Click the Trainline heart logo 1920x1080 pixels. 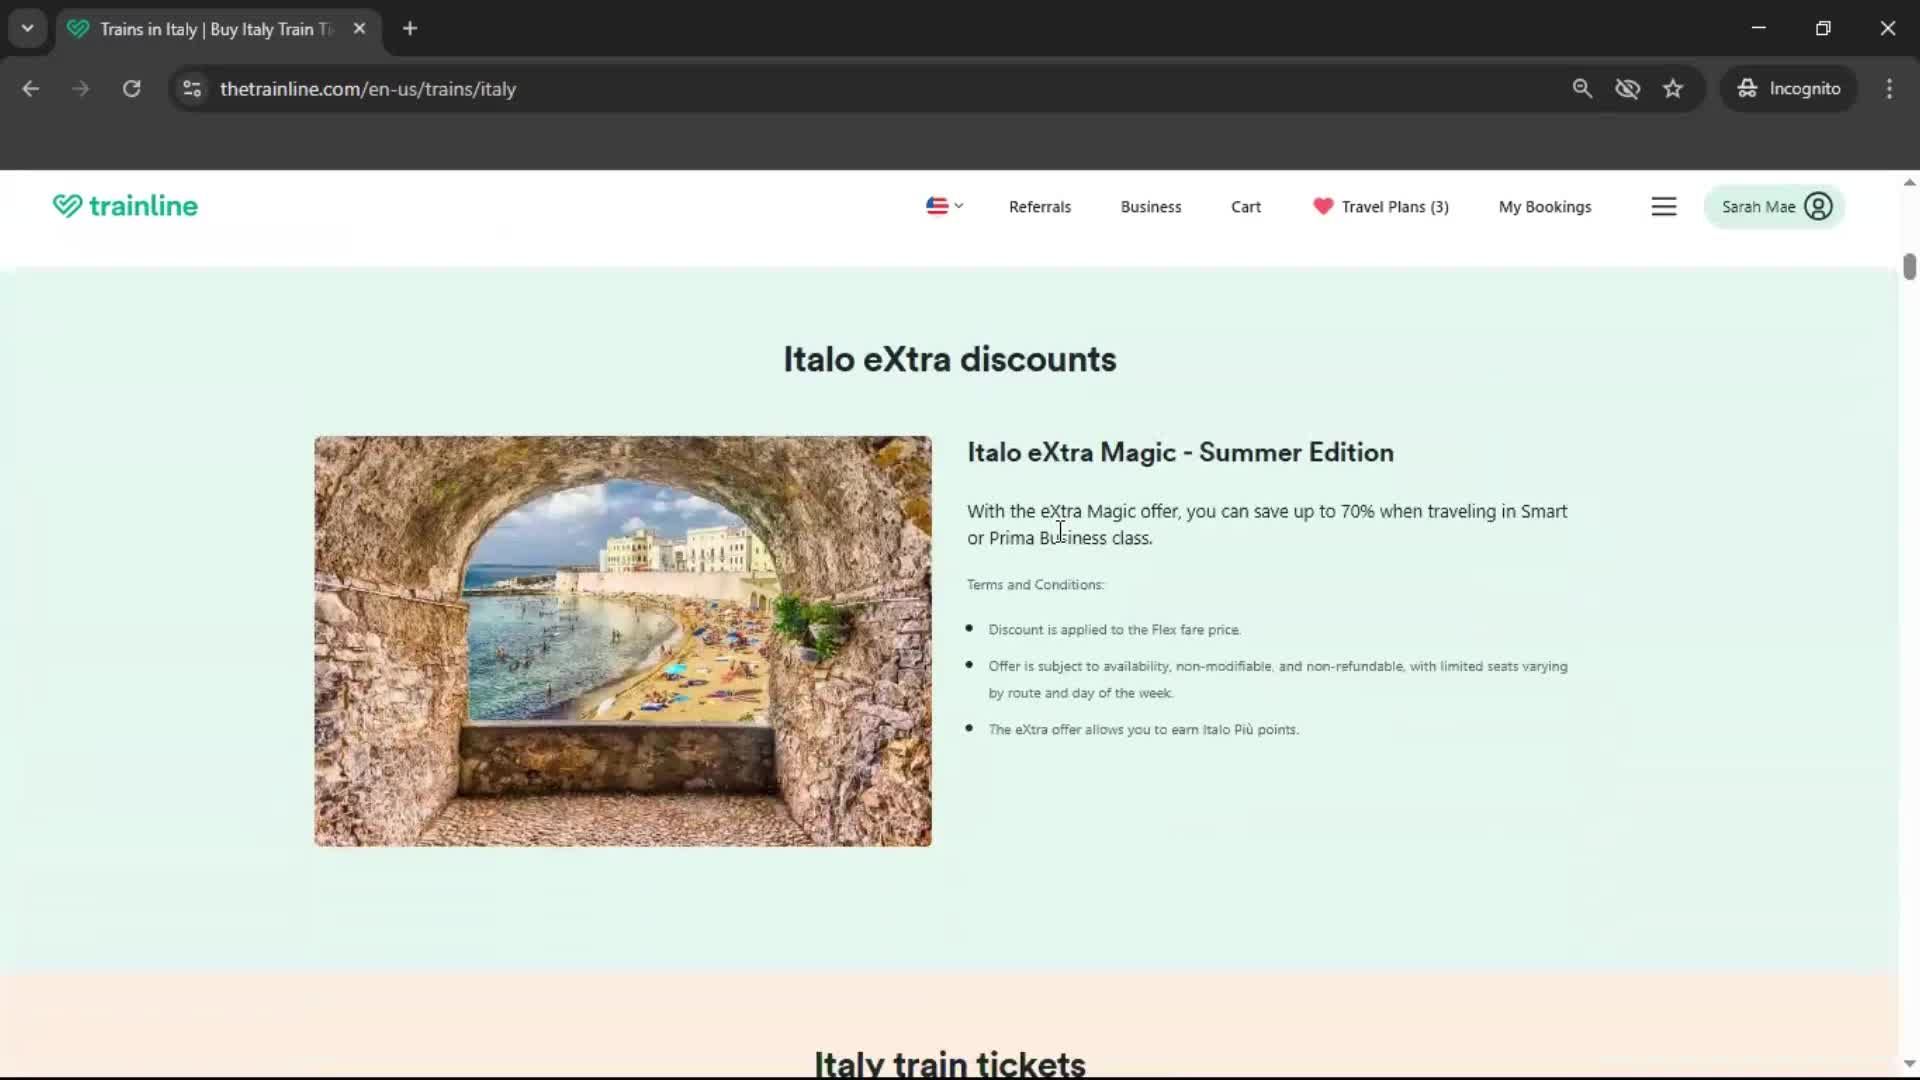pyautogui.click(x=66, y=206)
